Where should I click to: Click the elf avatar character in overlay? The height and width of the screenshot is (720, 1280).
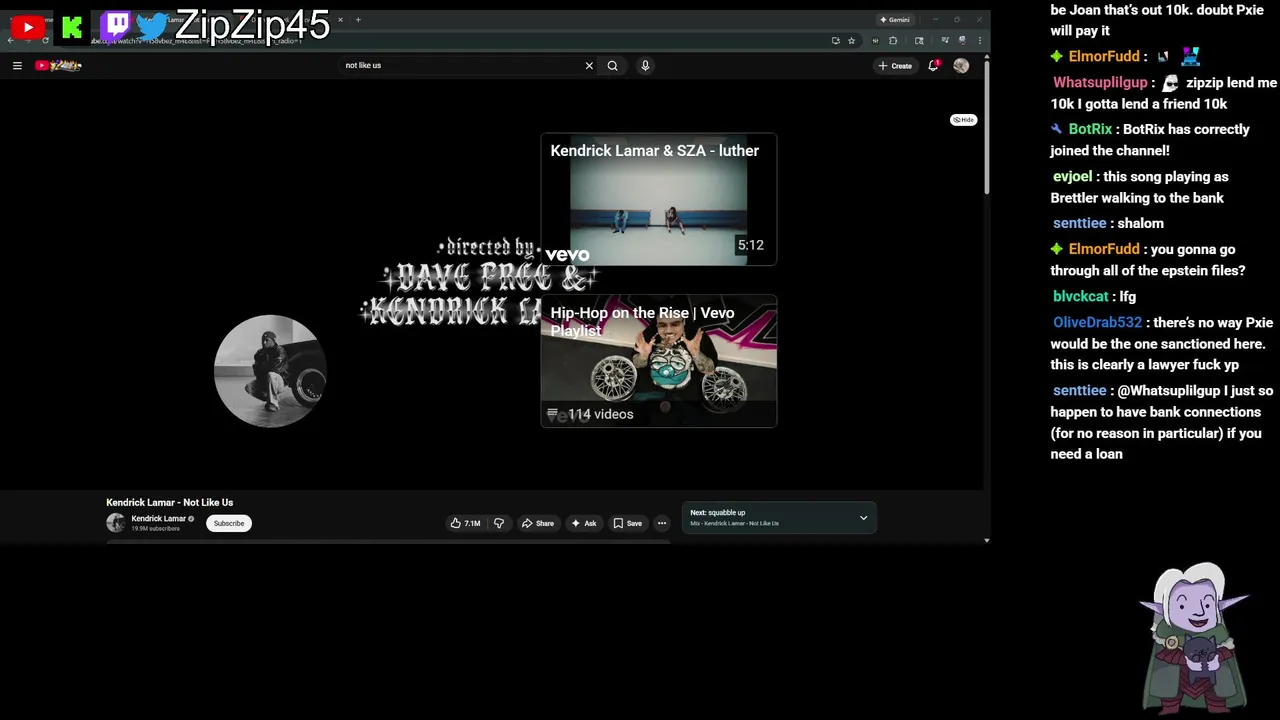point(1195,637)
